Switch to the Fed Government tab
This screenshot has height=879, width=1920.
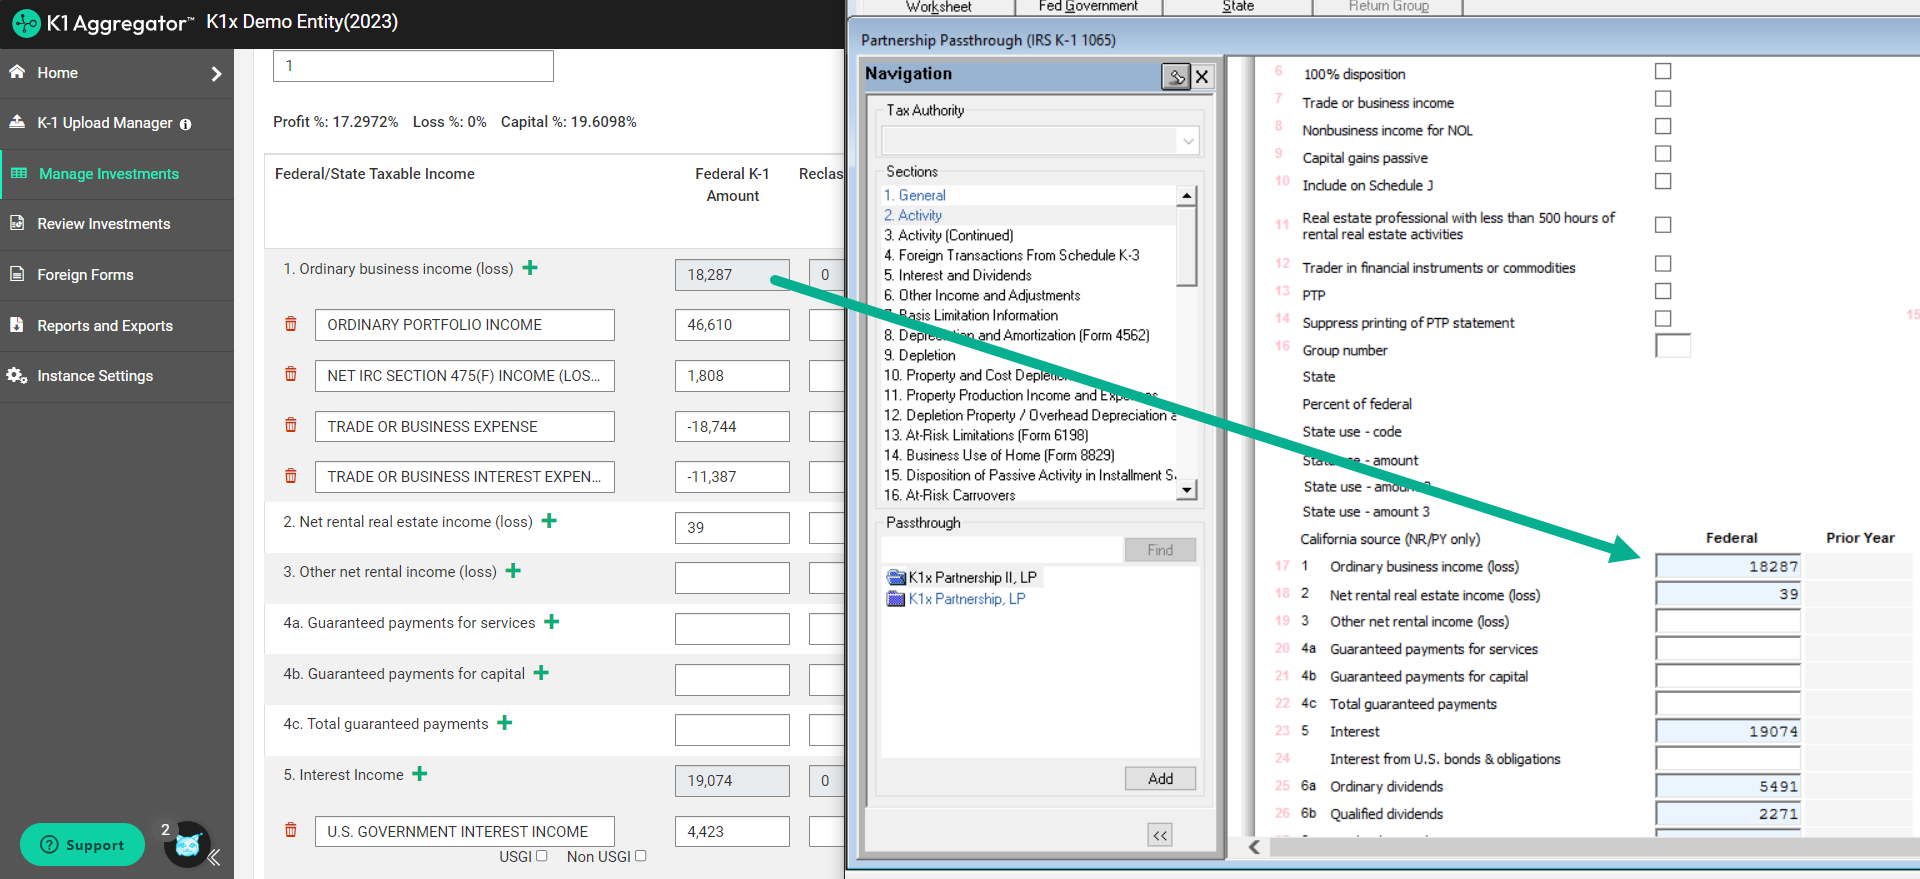[1088, 7]
